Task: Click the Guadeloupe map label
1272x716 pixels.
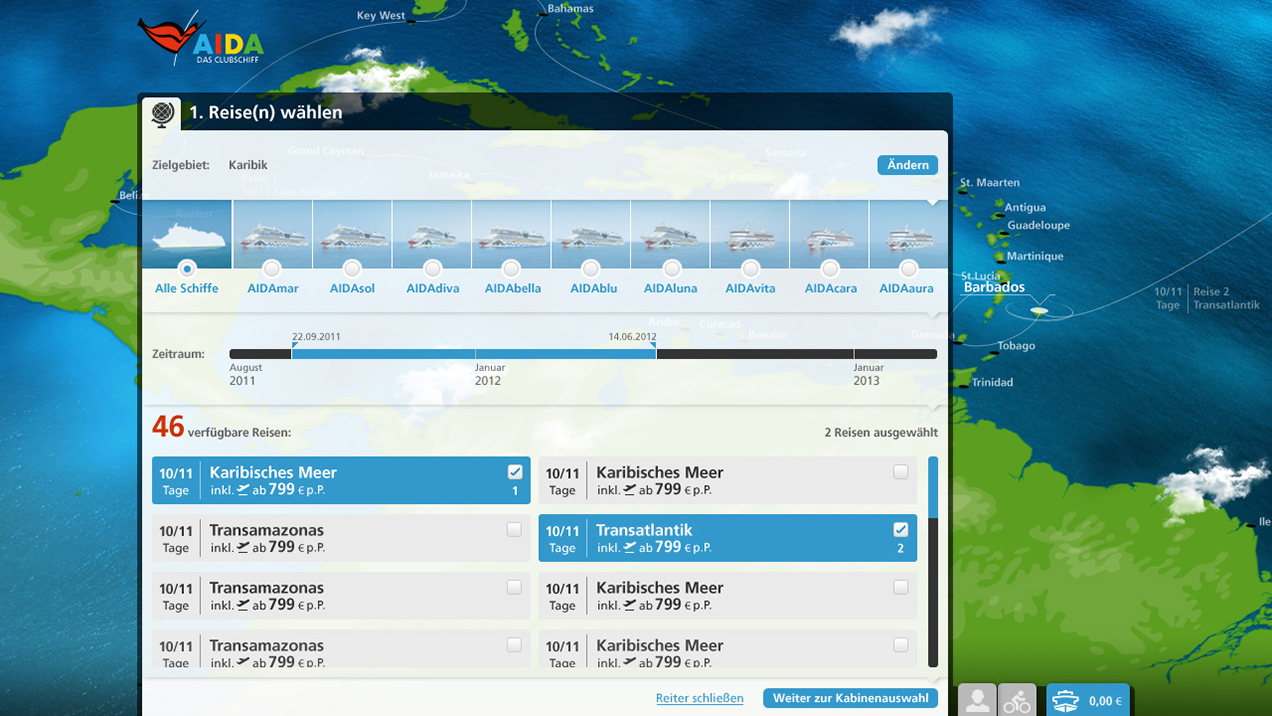Action: pyautogui.click(x=1039, y=226)
